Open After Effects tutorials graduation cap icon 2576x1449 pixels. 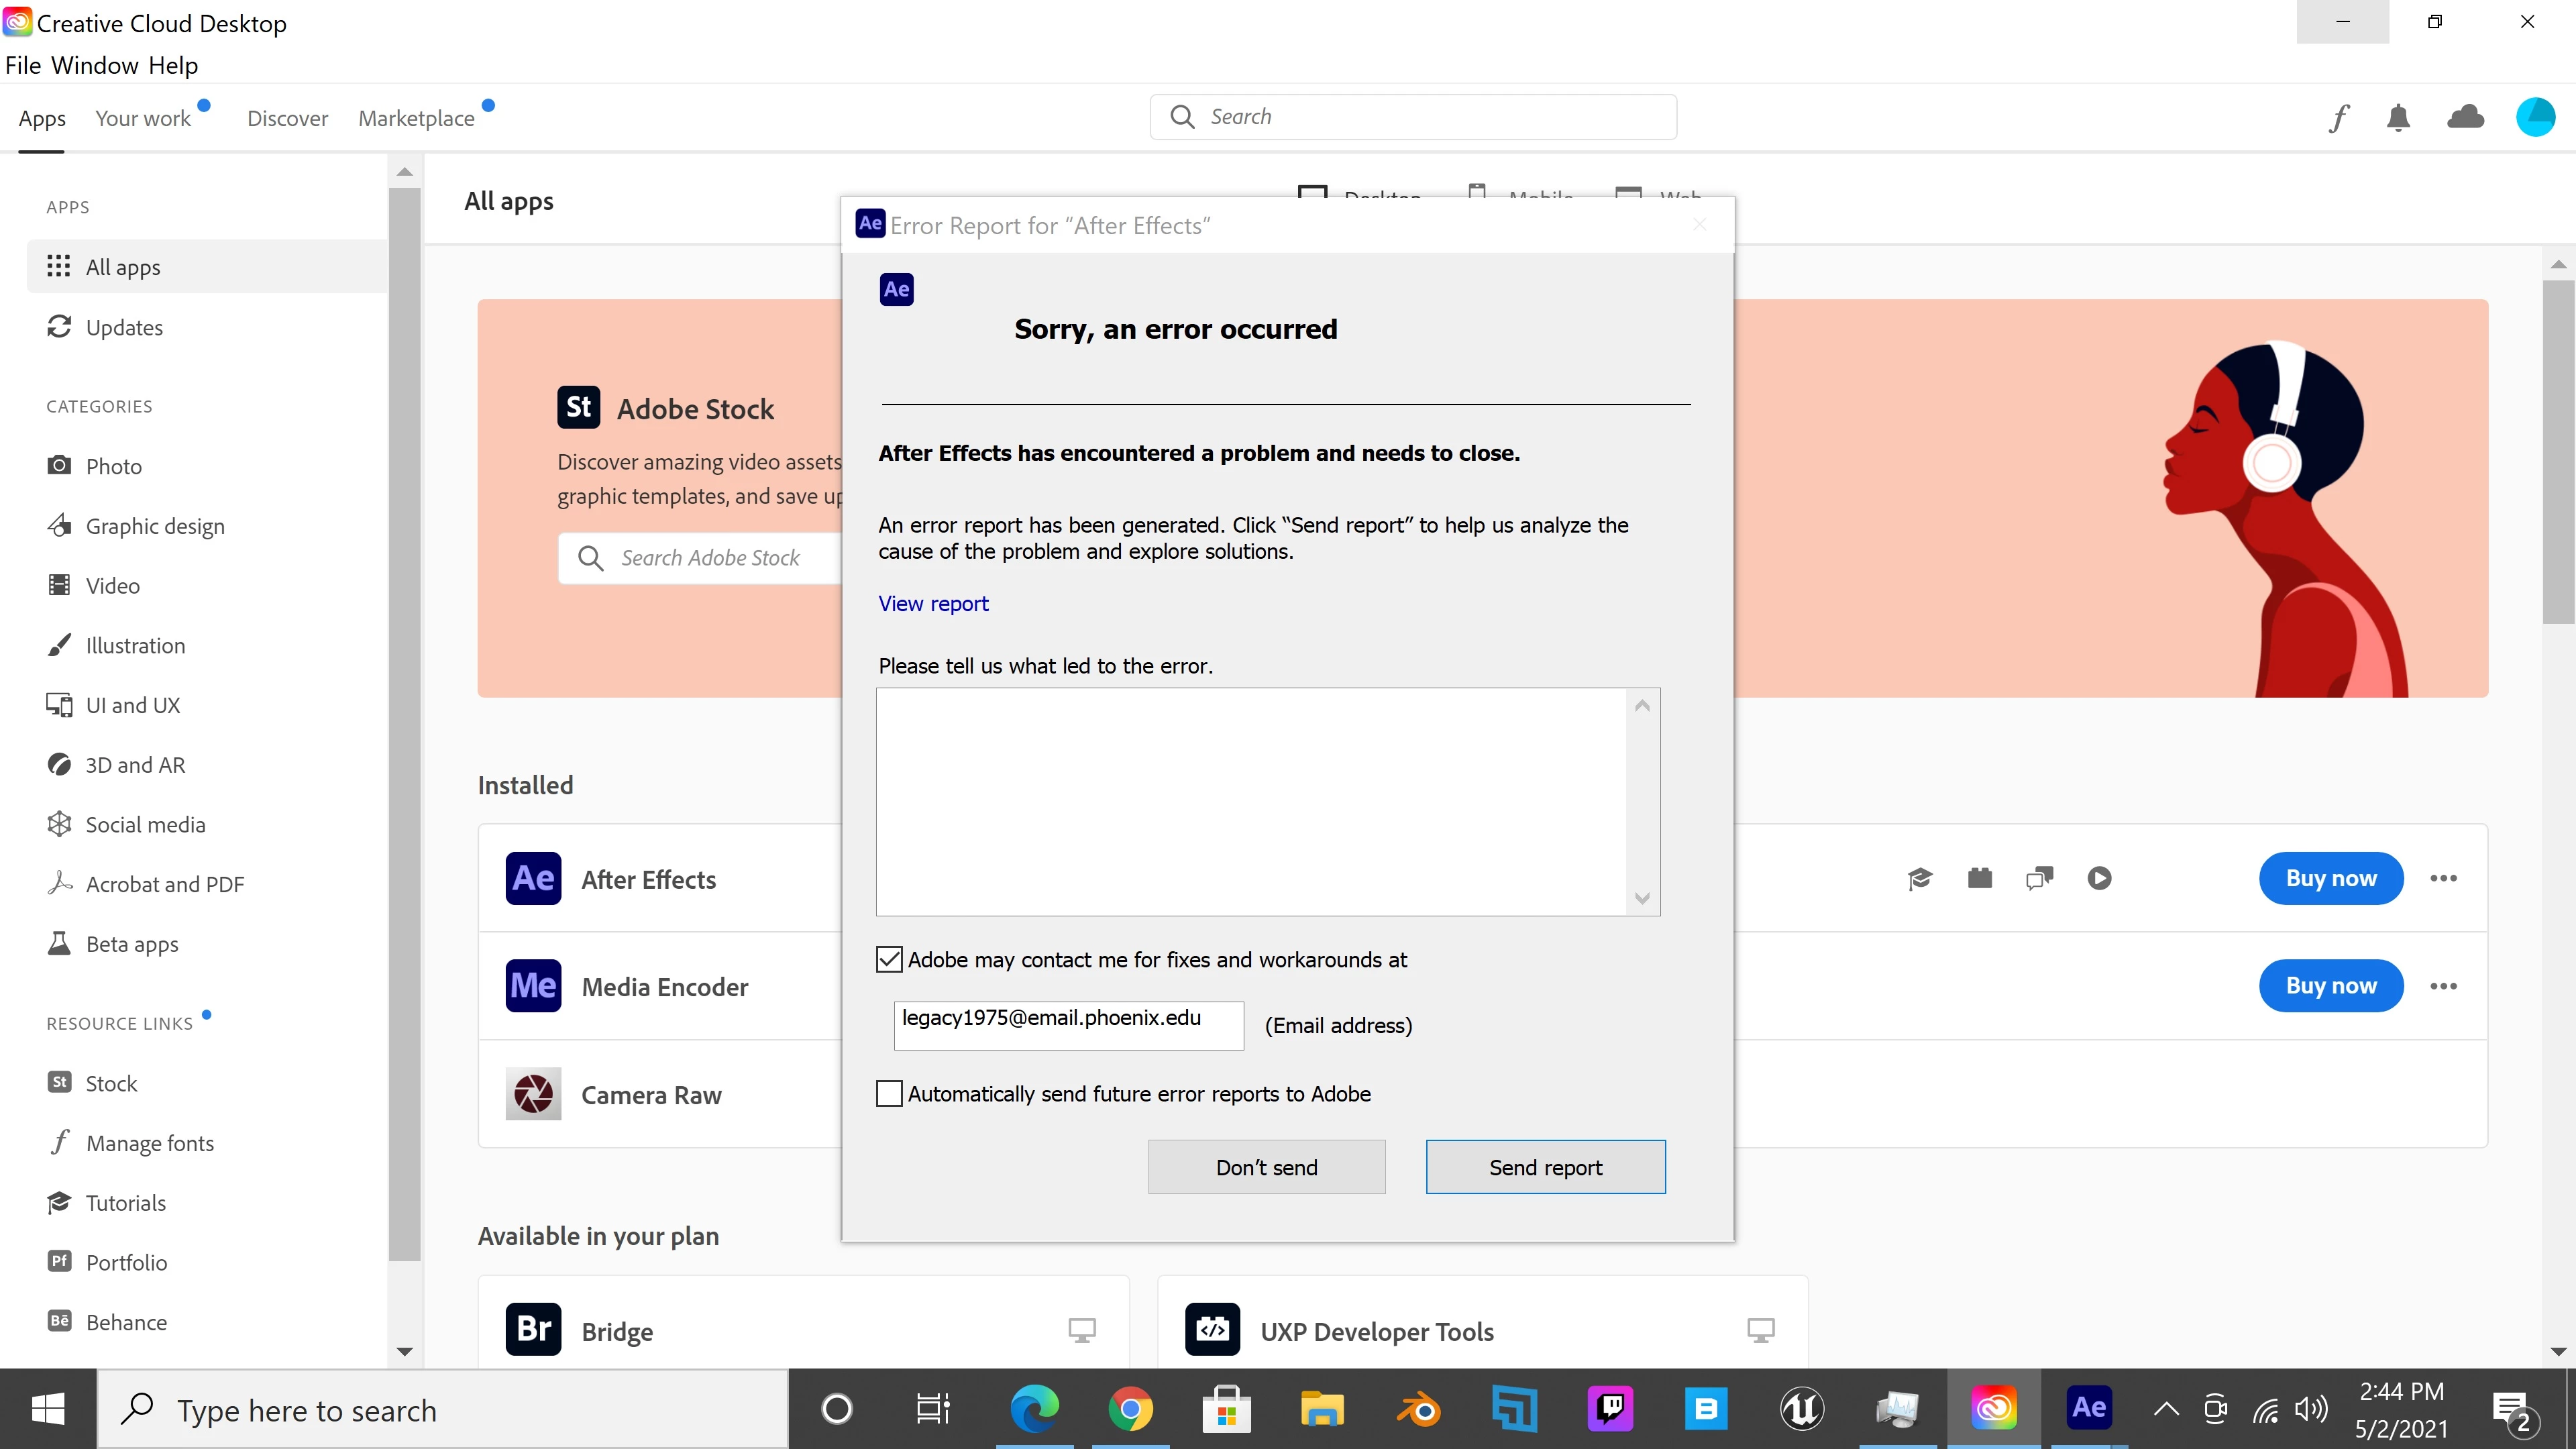coord(1920,878)
